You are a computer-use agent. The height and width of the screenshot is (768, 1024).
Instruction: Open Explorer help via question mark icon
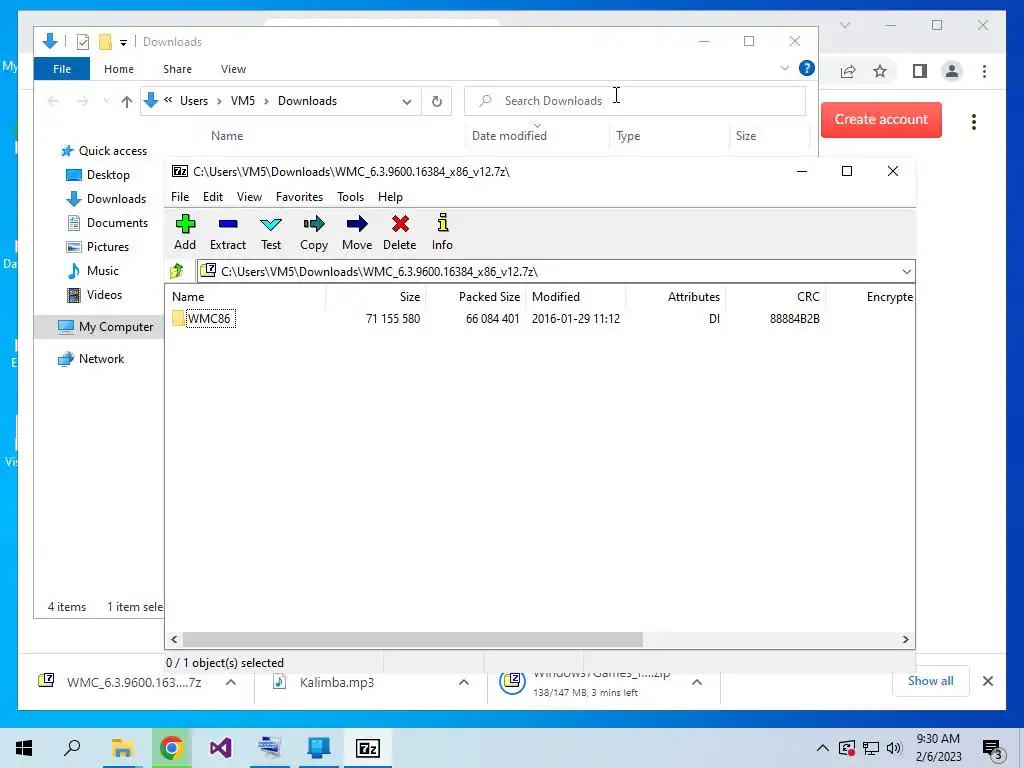[x=807, y=68]
